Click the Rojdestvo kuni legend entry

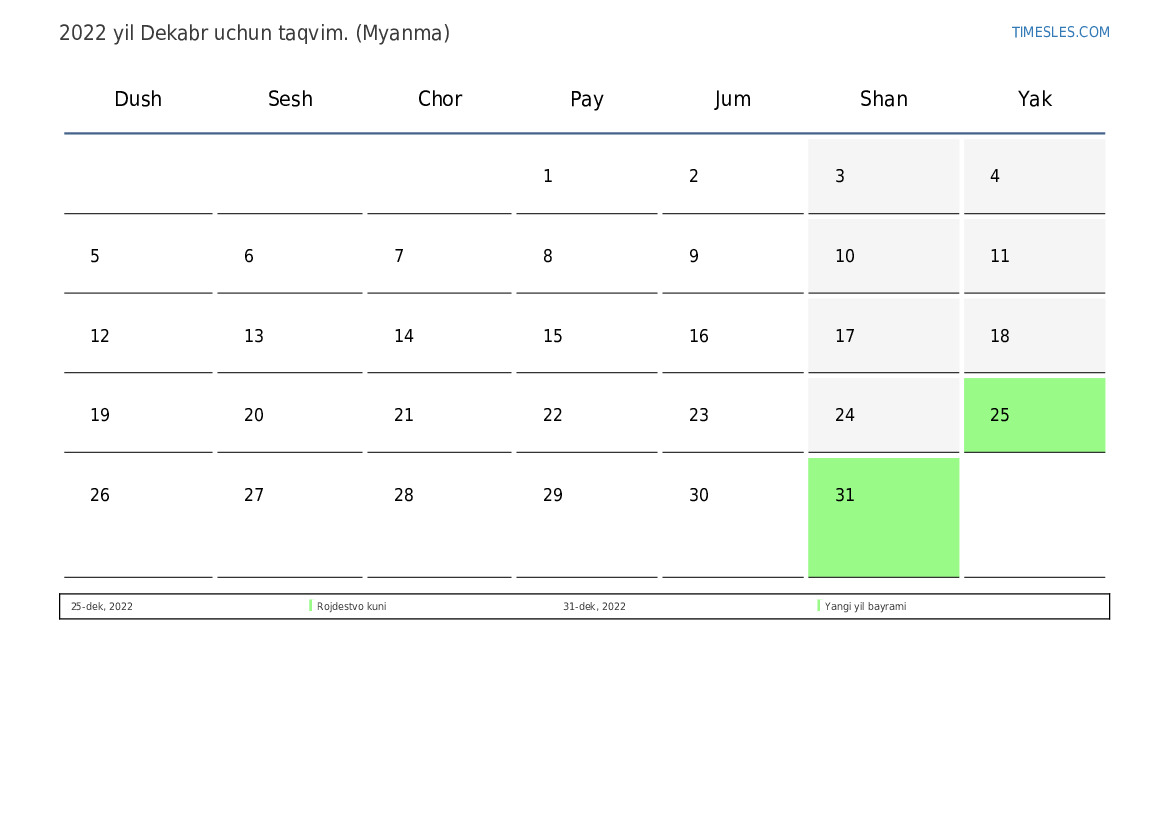pos(351,607)
